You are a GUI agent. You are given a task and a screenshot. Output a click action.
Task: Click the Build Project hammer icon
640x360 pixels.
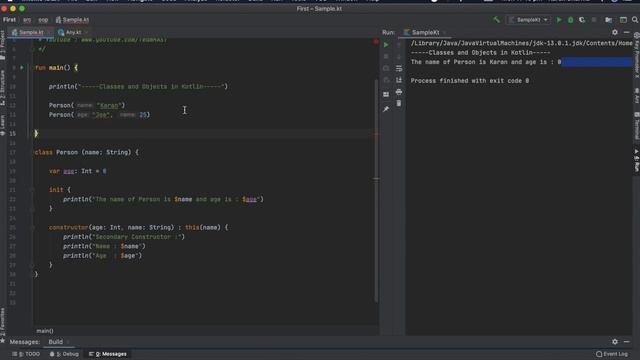click(x=496, y=20)
